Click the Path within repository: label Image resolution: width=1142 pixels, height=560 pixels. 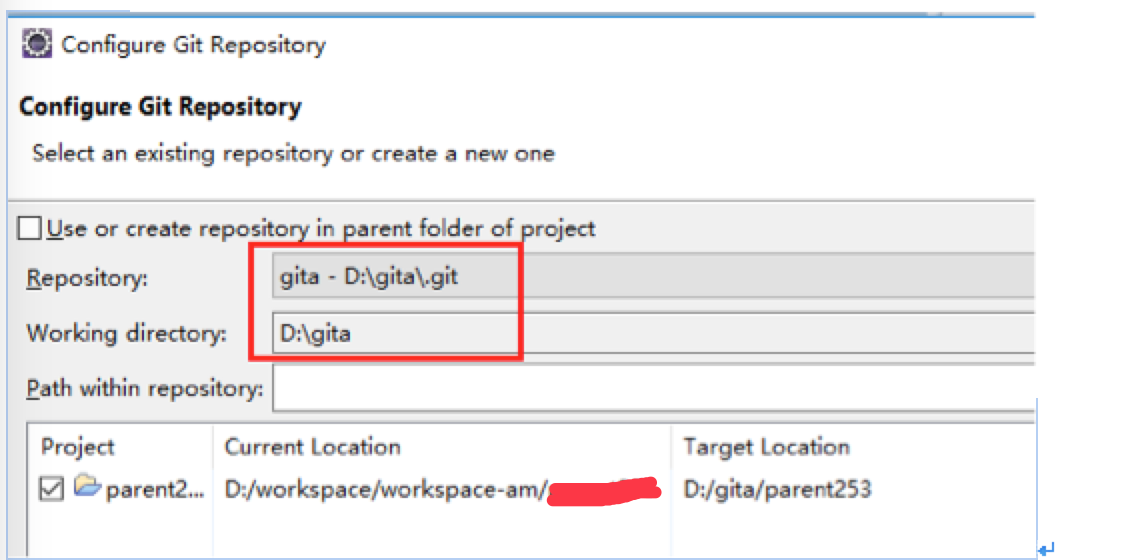145,388
